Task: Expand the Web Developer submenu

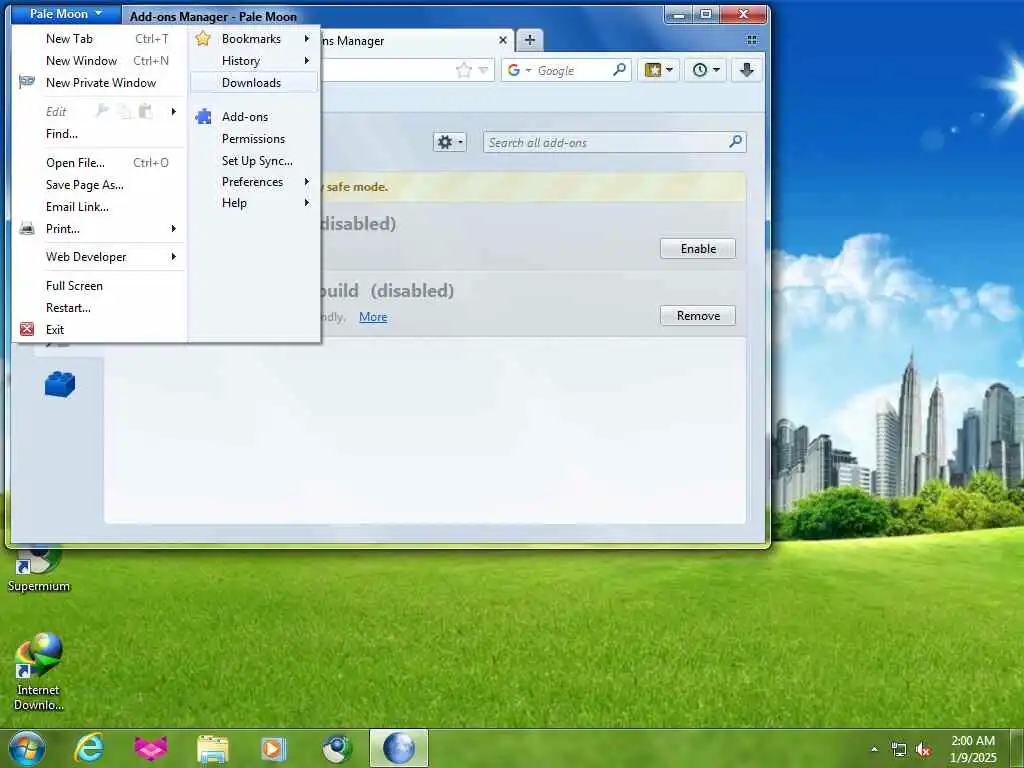Action: click(x=174, y=257)
